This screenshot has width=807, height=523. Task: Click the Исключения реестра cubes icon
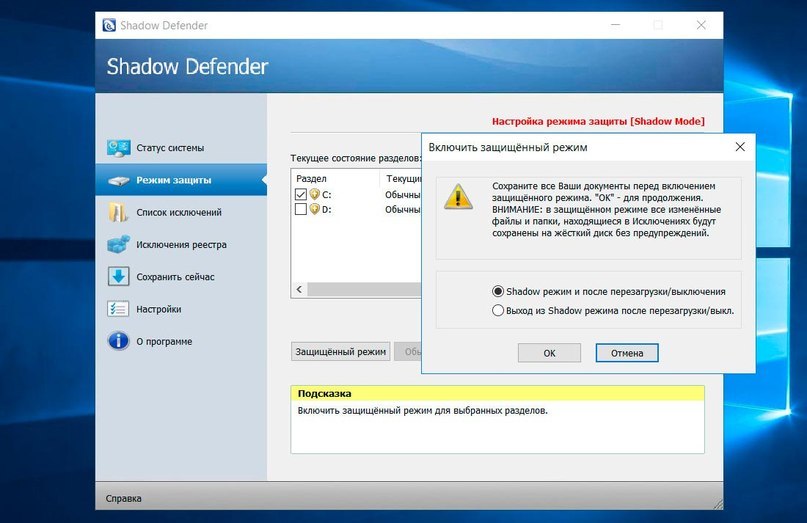coord(118,244)
